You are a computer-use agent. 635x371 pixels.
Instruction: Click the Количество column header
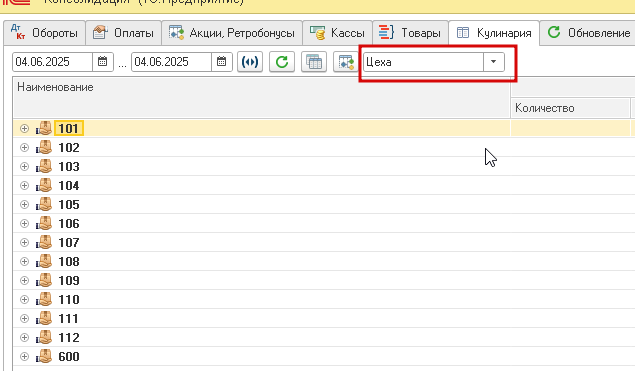[x=570, y=108]
